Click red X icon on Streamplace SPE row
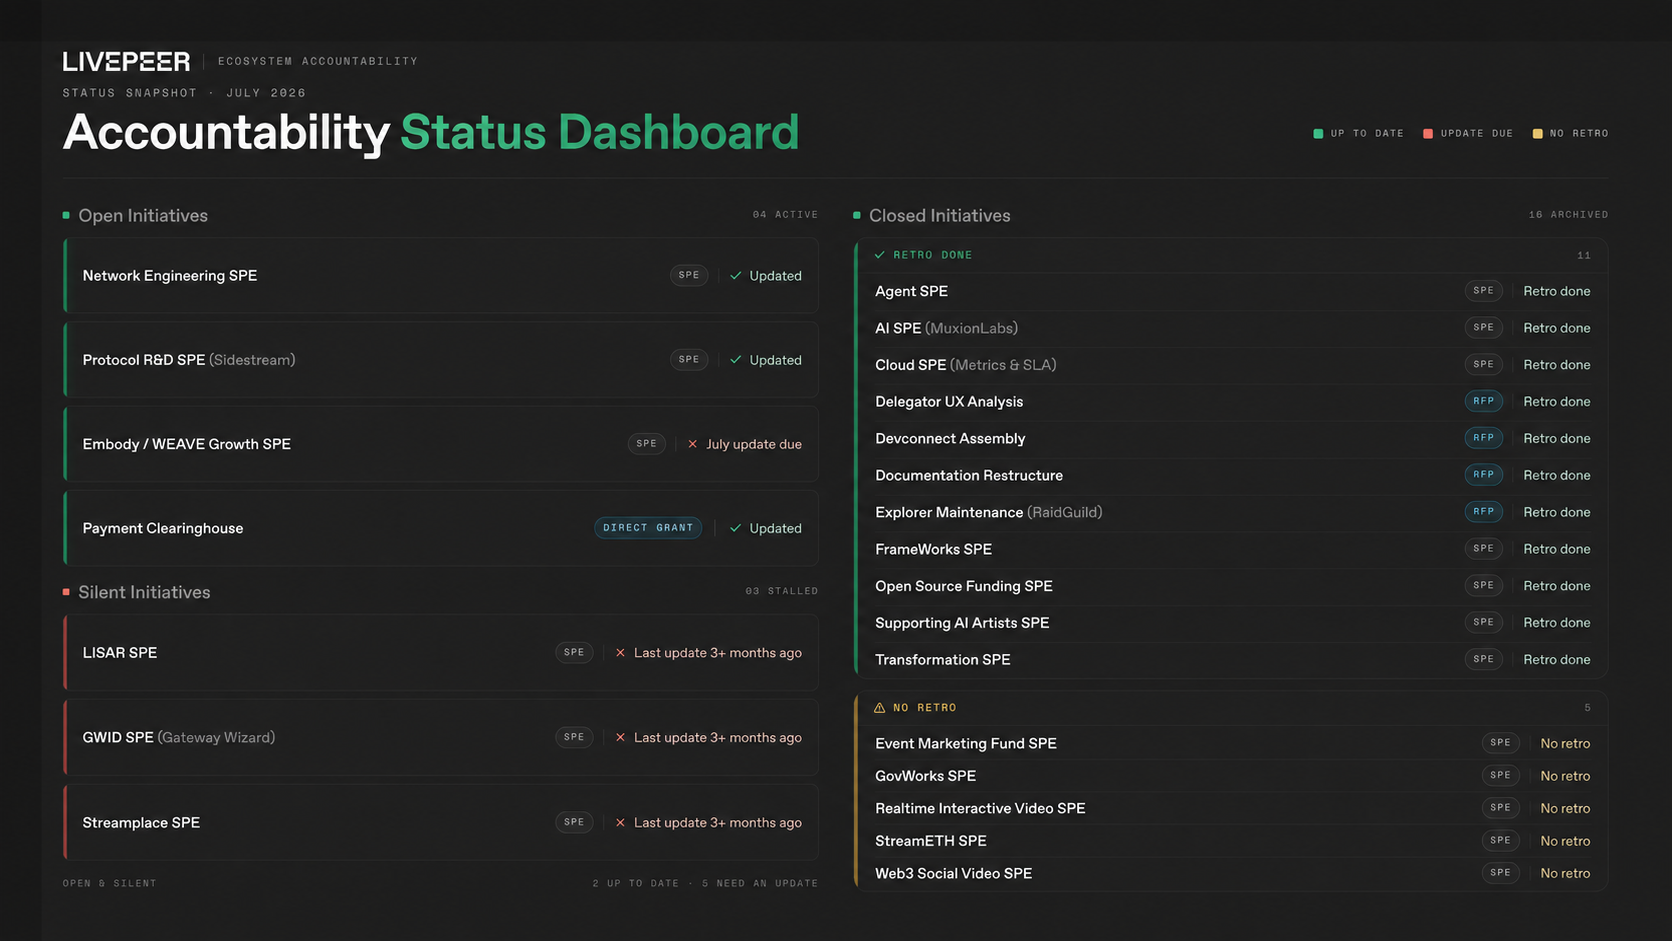The height and width of the screenshot is (941, 1672). (x=620, y=823)
